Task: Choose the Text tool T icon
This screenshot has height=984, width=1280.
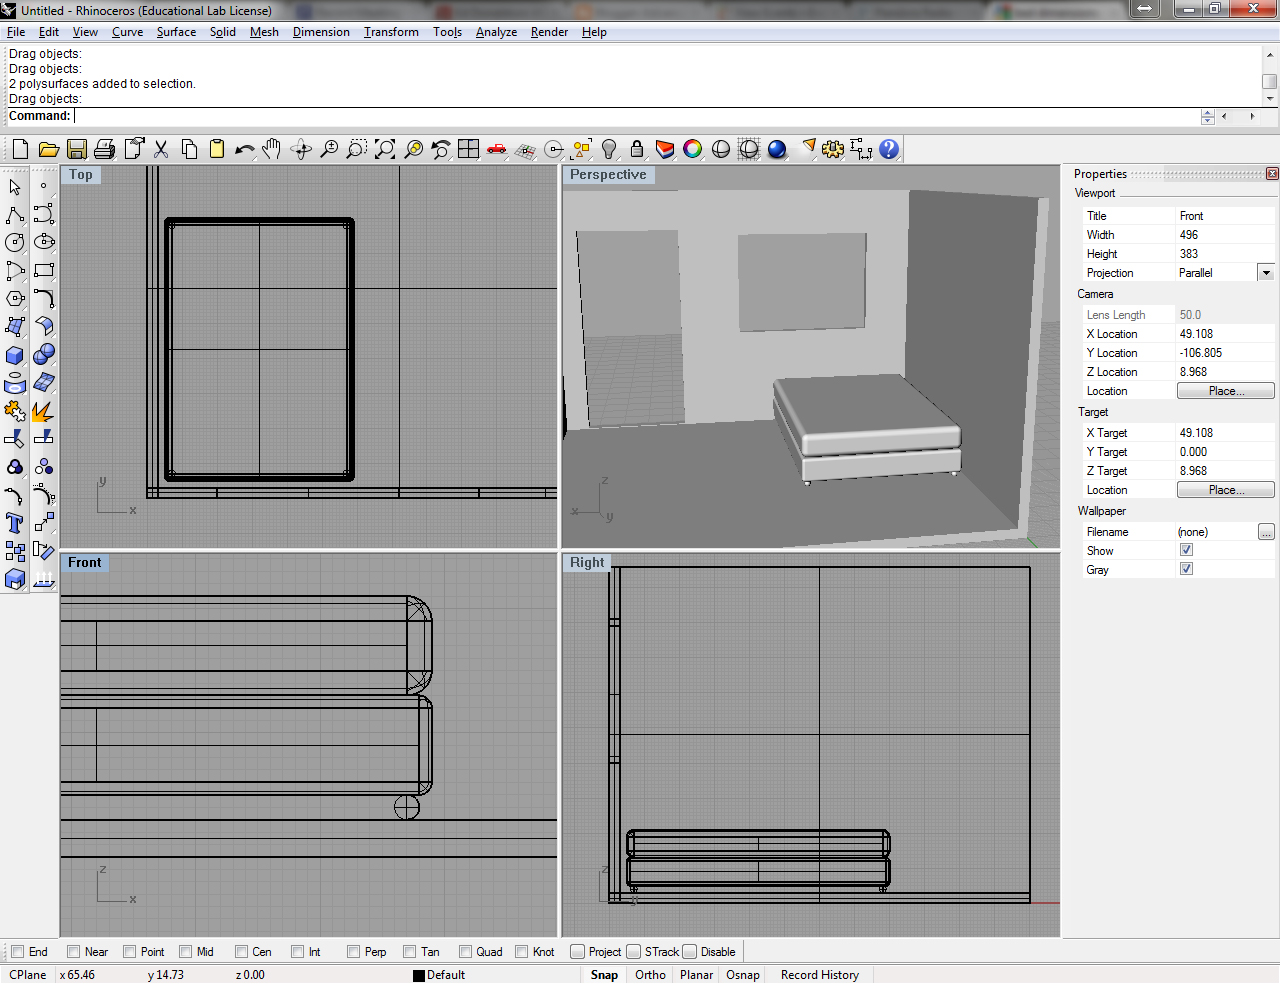Action: (15, 523)
